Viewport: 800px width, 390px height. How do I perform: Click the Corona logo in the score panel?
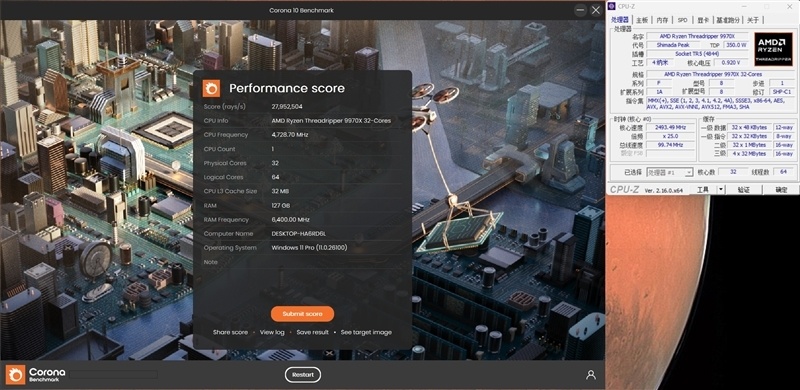(211, 88)
